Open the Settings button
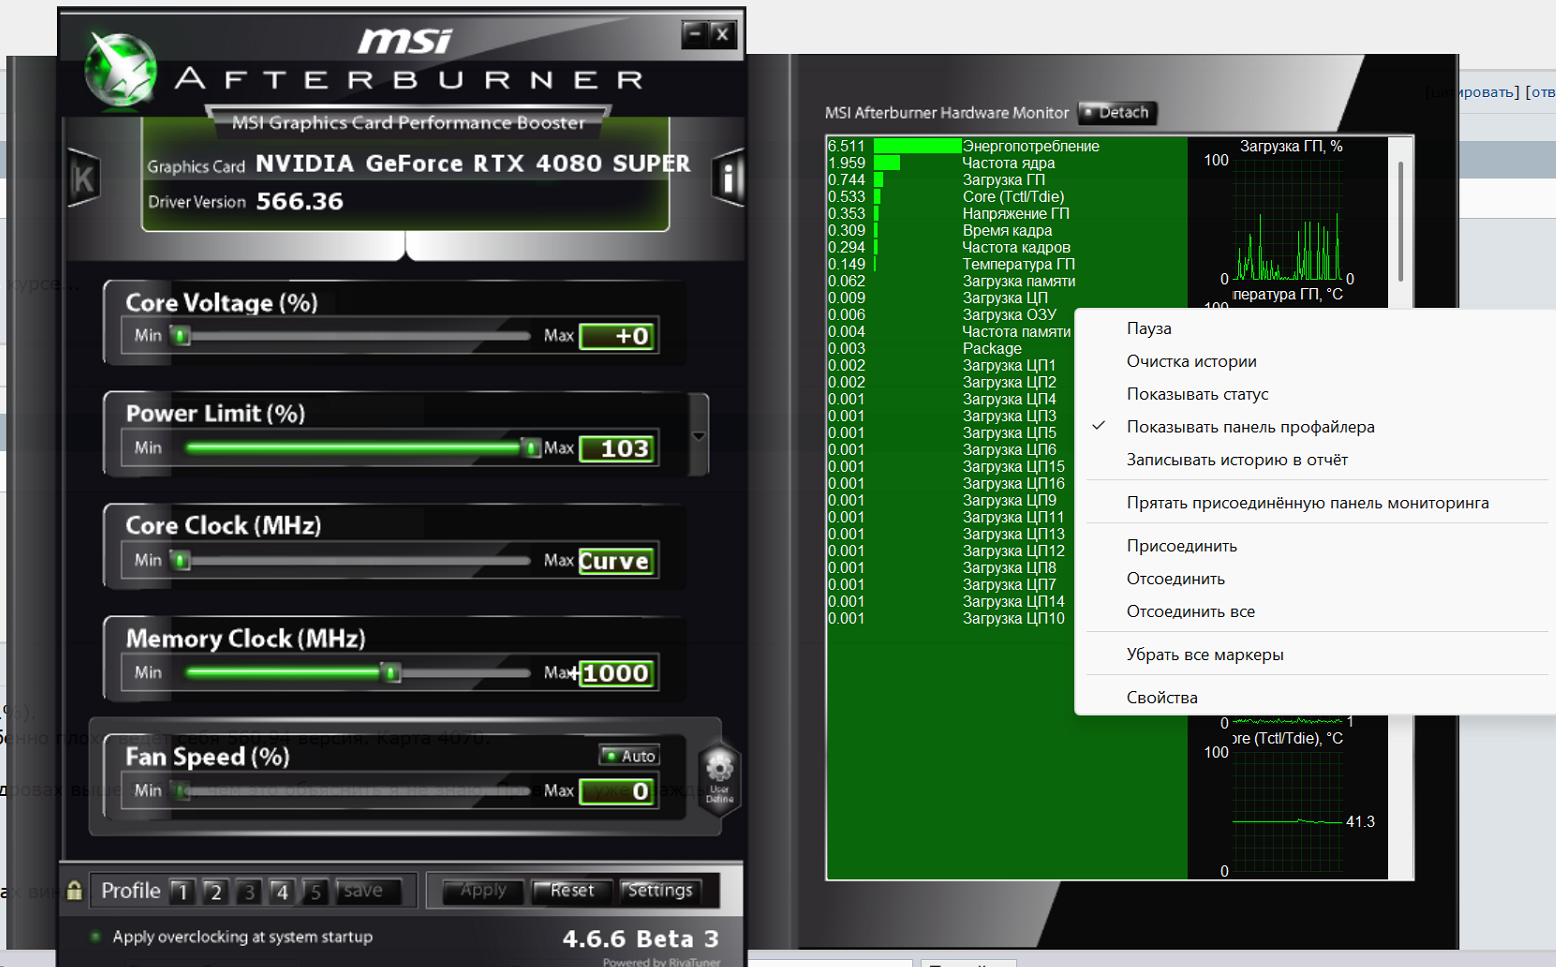The width and height of the screenshot is (1556, 967). tap(659, 890)
